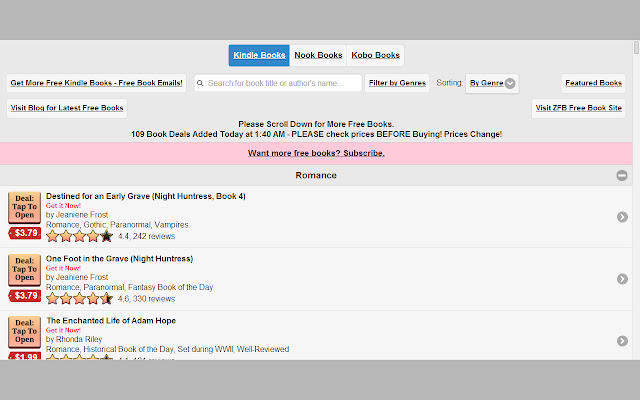640x400 pixels.
Task: Click 'Romance, Gothic, Paranormal, Vampires' genre line
Action: click(117, 225)
